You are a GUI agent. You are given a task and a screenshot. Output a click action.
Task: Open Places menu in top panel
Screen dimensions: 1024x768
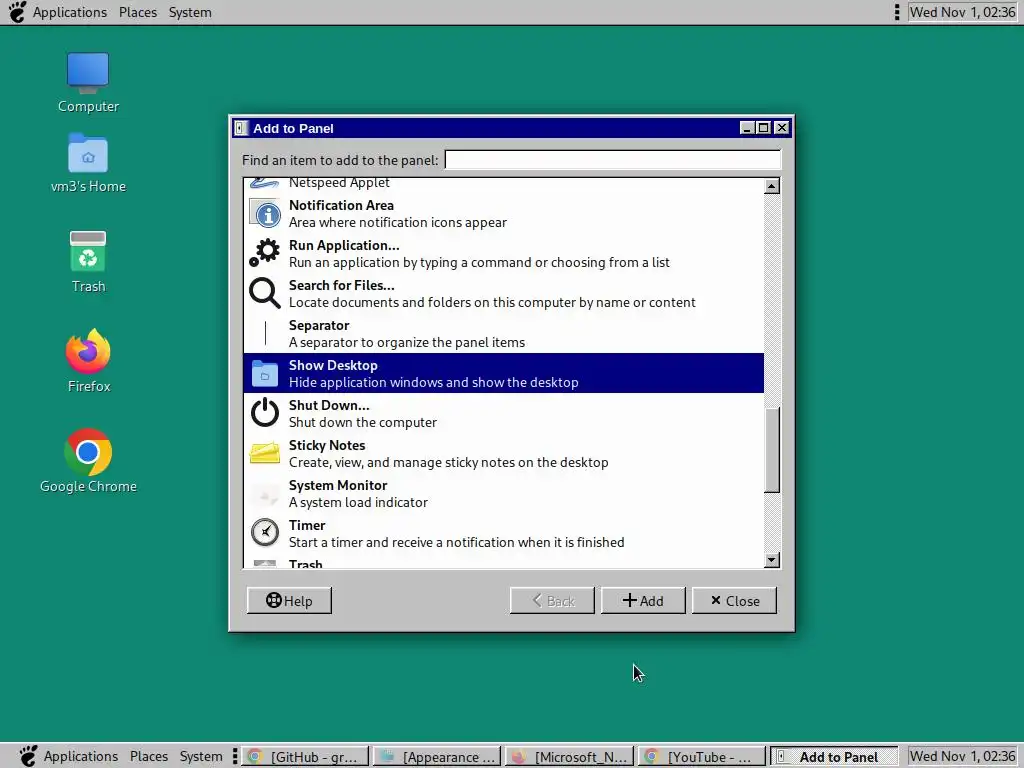click(x=138, y=12)
